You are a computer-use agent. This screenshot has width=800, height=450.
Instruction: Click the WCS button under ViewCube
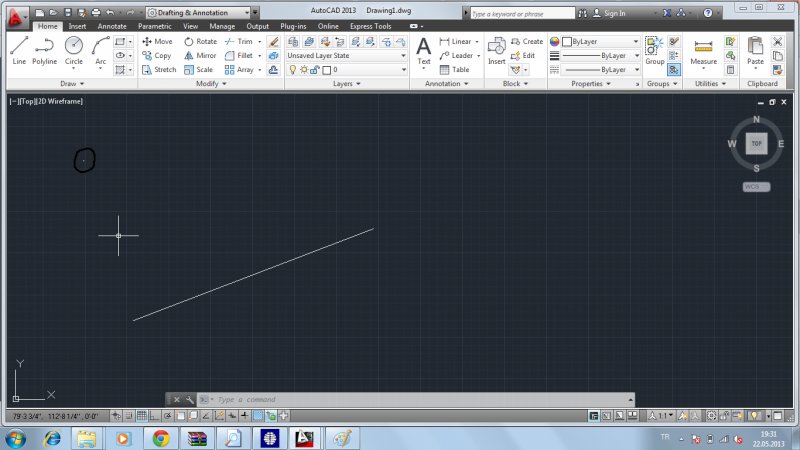[756, 187]
